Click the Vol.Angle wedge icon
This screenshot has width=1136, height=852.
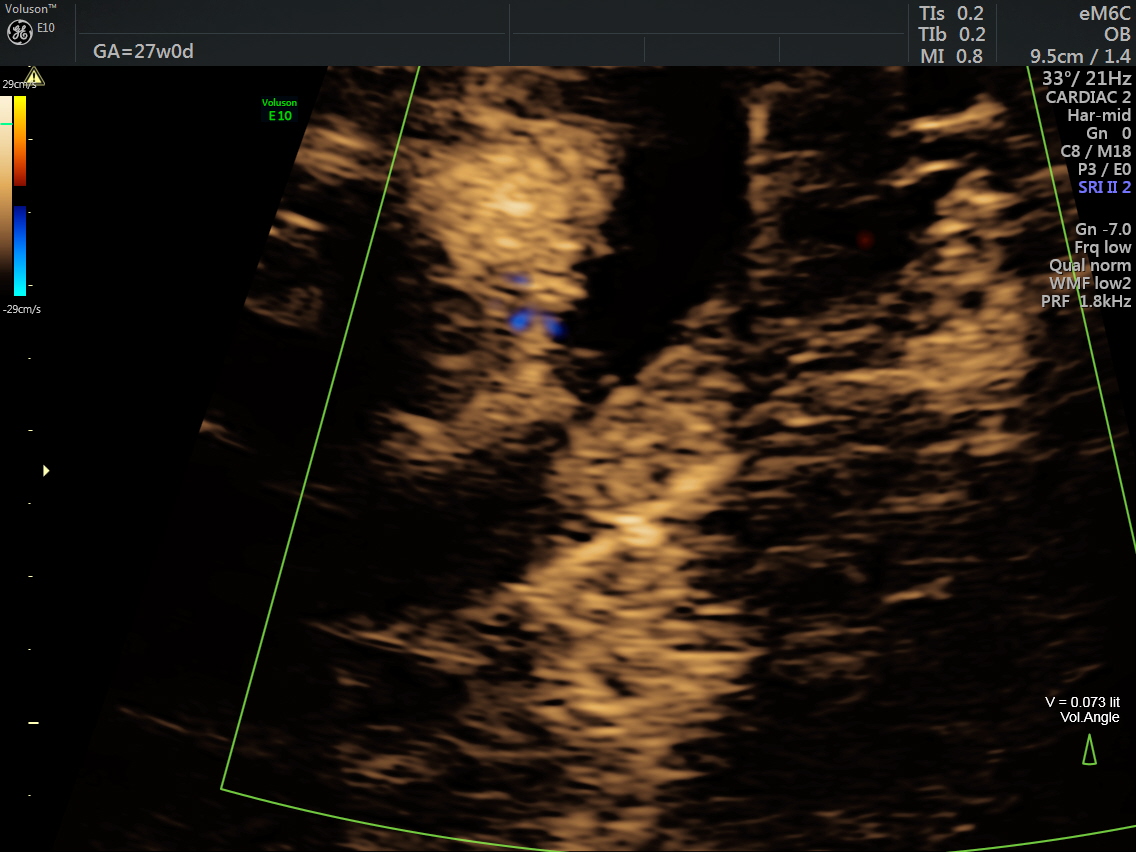click(x=1089, y=749)
